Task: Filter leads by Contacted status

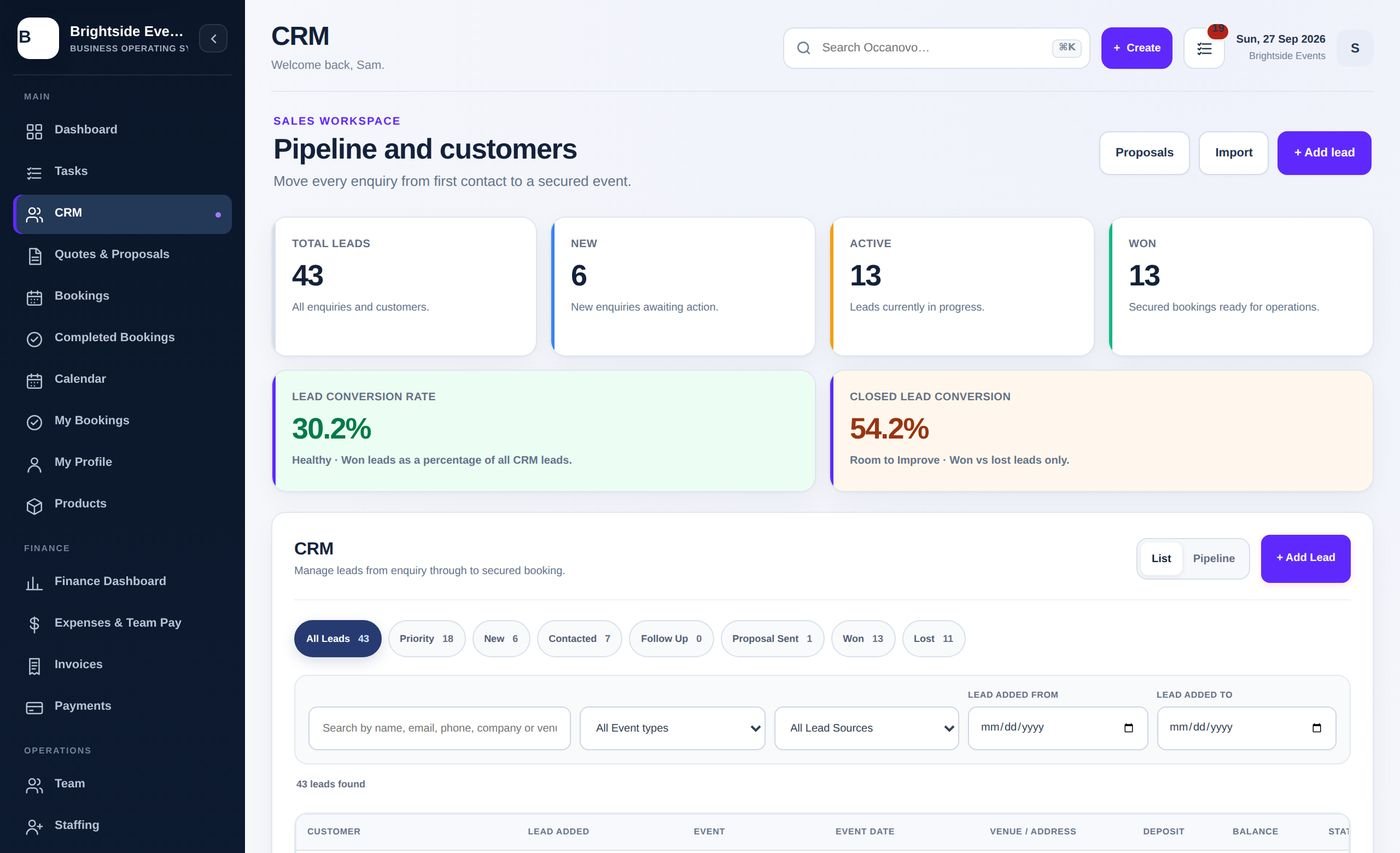Action: [x=579, y=639]
